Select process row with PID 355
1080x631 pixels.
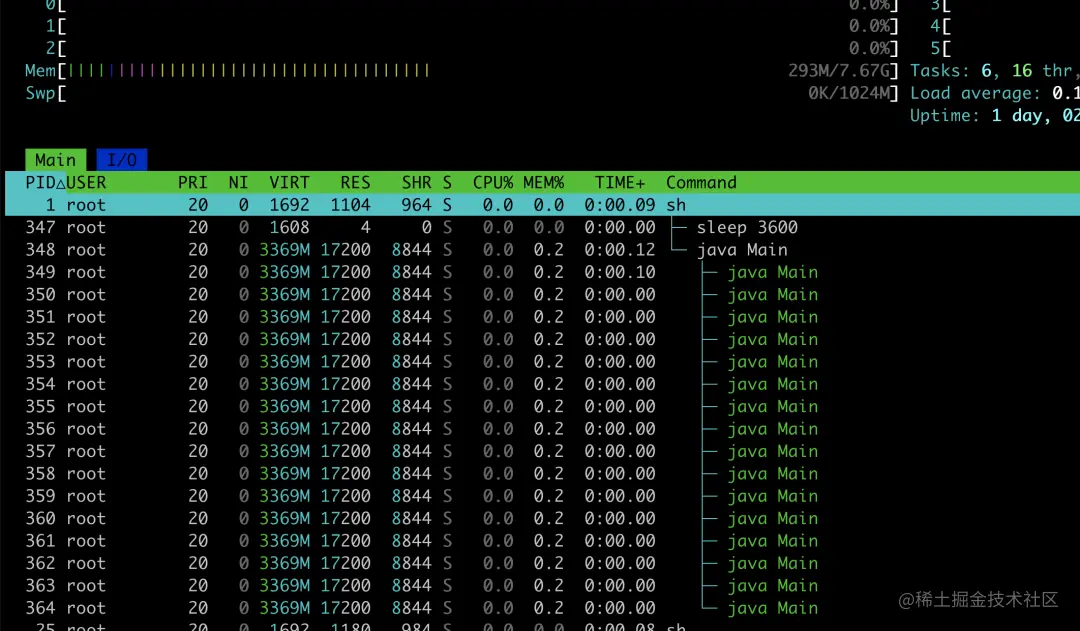click(542, 406)
